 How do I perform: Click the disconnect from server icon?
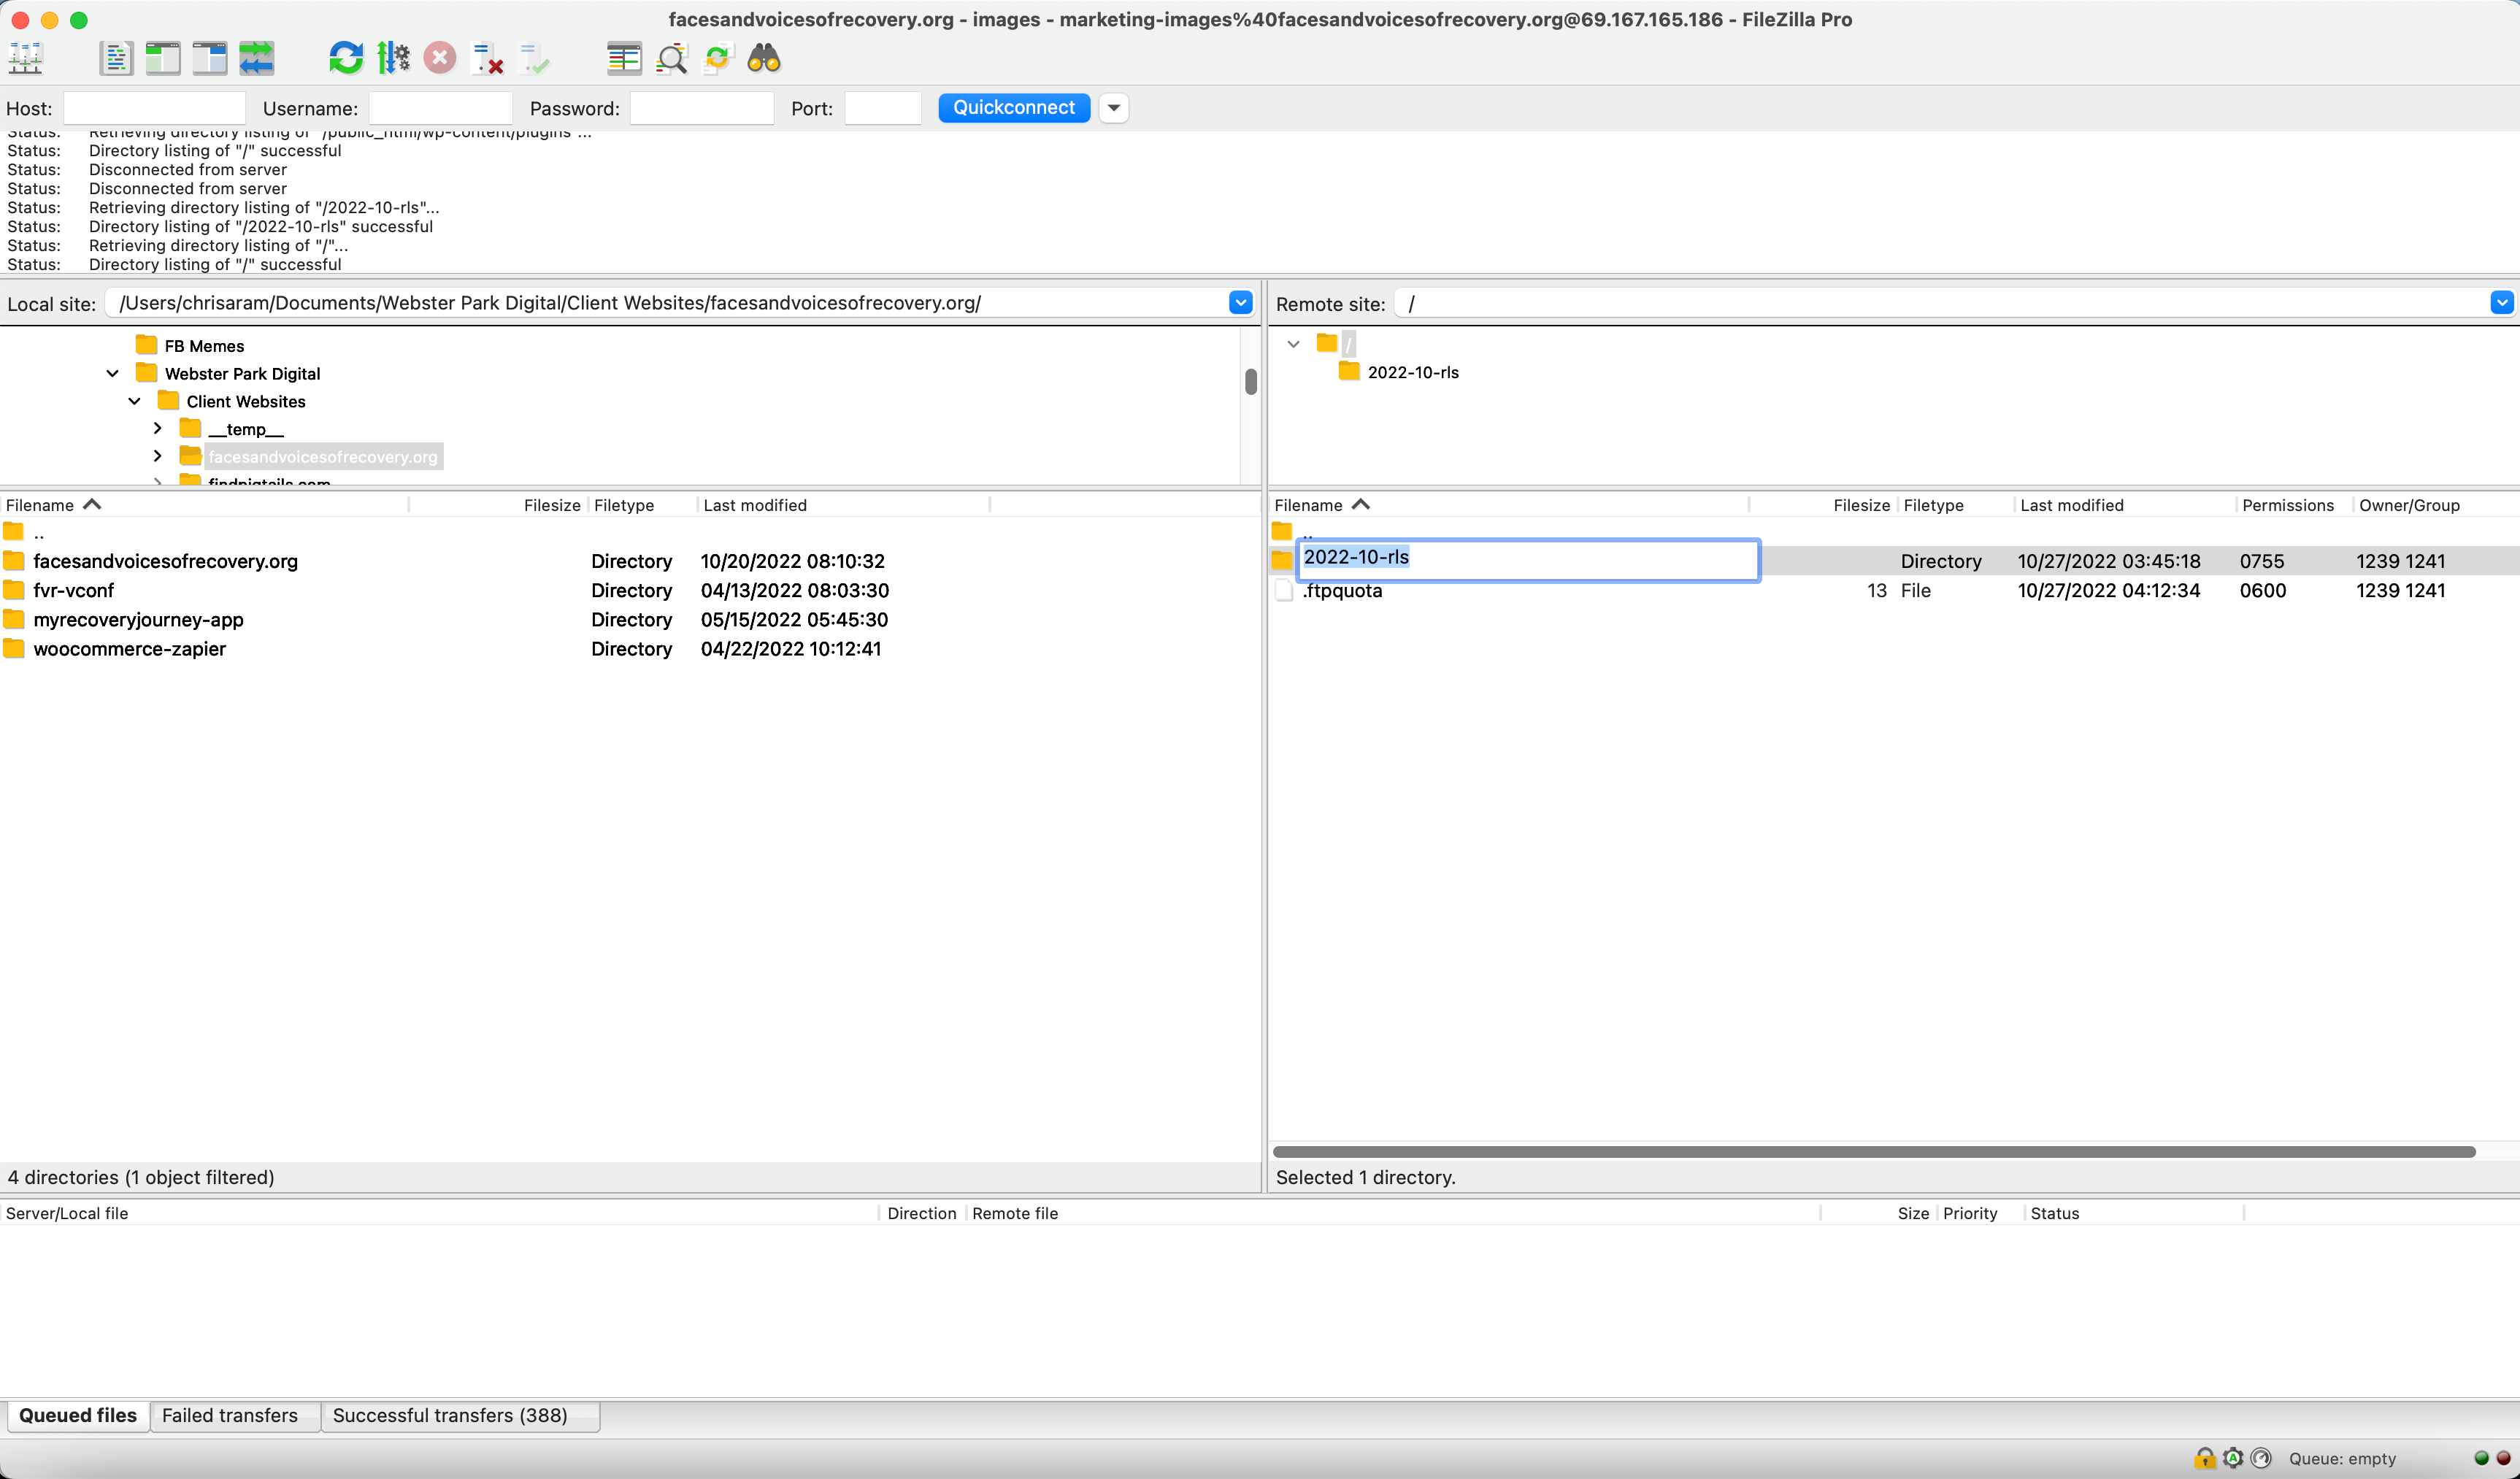(x=487, y=58)
